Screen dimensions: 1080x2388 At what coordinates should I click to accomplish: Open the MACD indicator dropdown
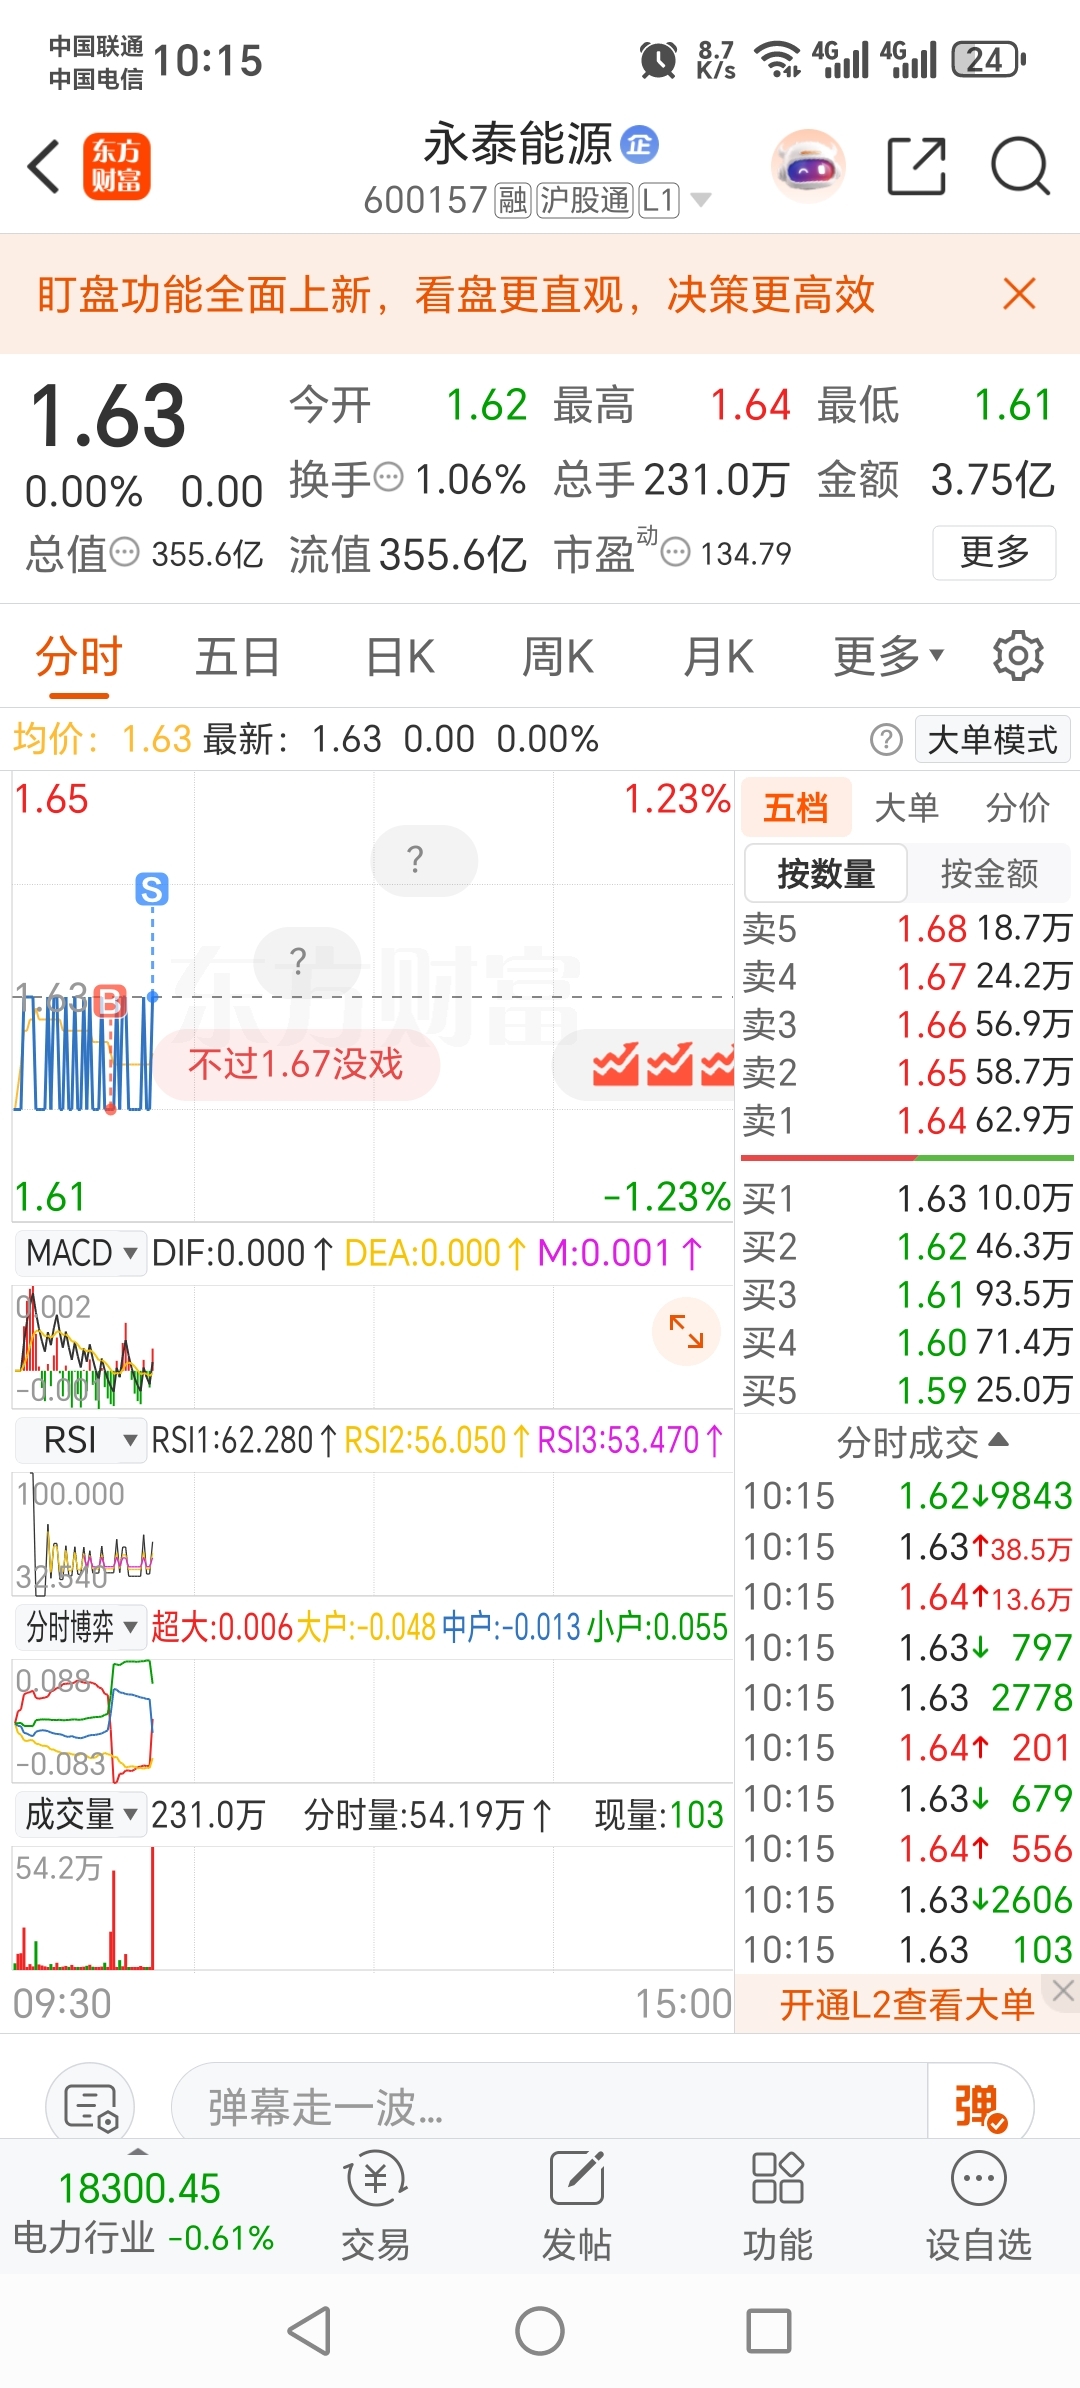coord(81,1252)
